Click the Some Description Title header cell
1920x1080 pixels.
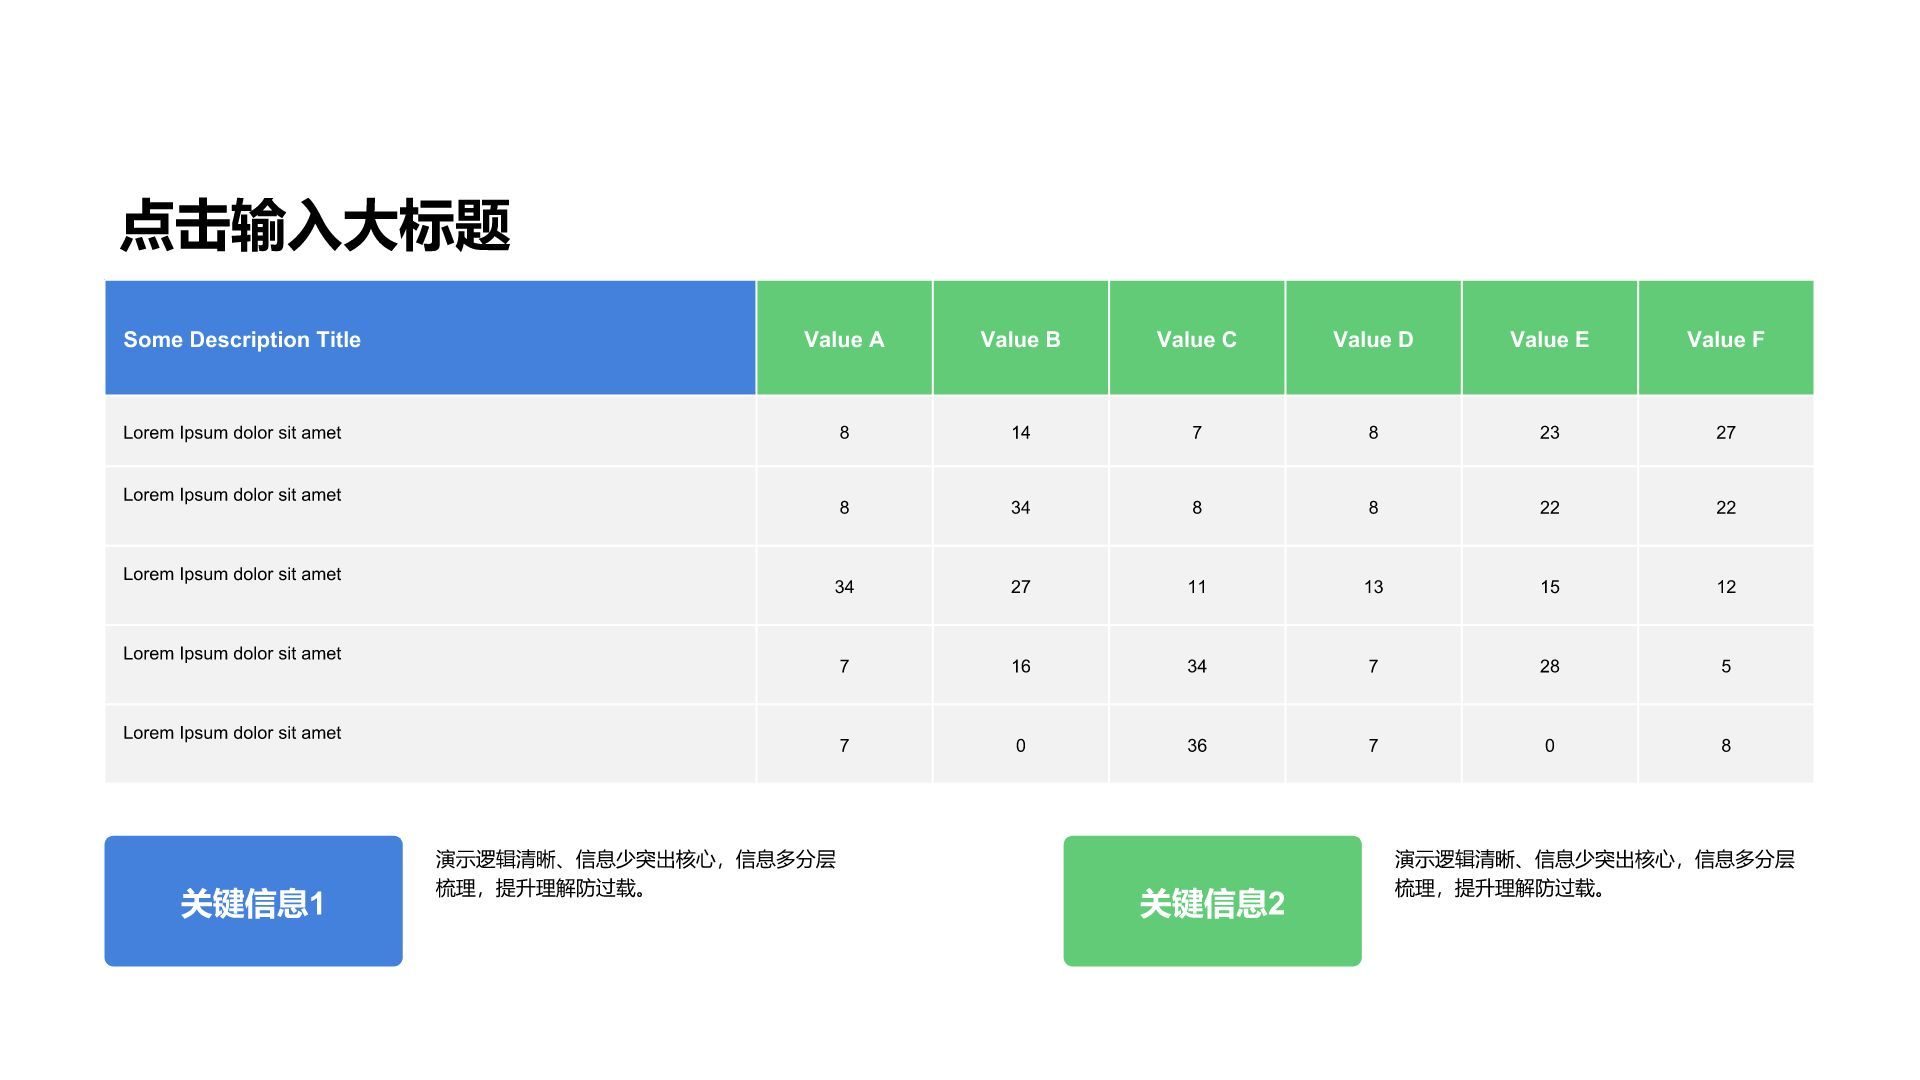click(x=242, y=338)
